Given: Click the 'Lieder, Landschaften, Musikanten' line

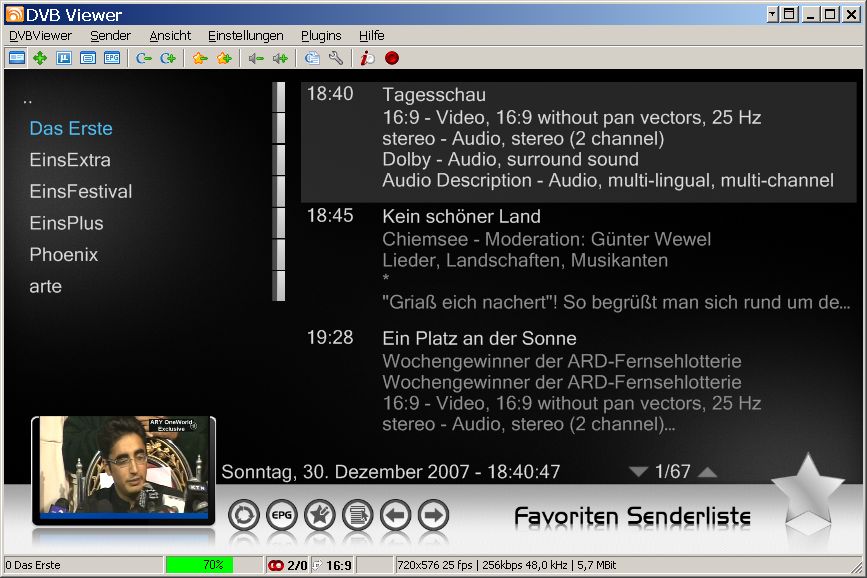Looking at the screenshot, I should click(525, 260).
